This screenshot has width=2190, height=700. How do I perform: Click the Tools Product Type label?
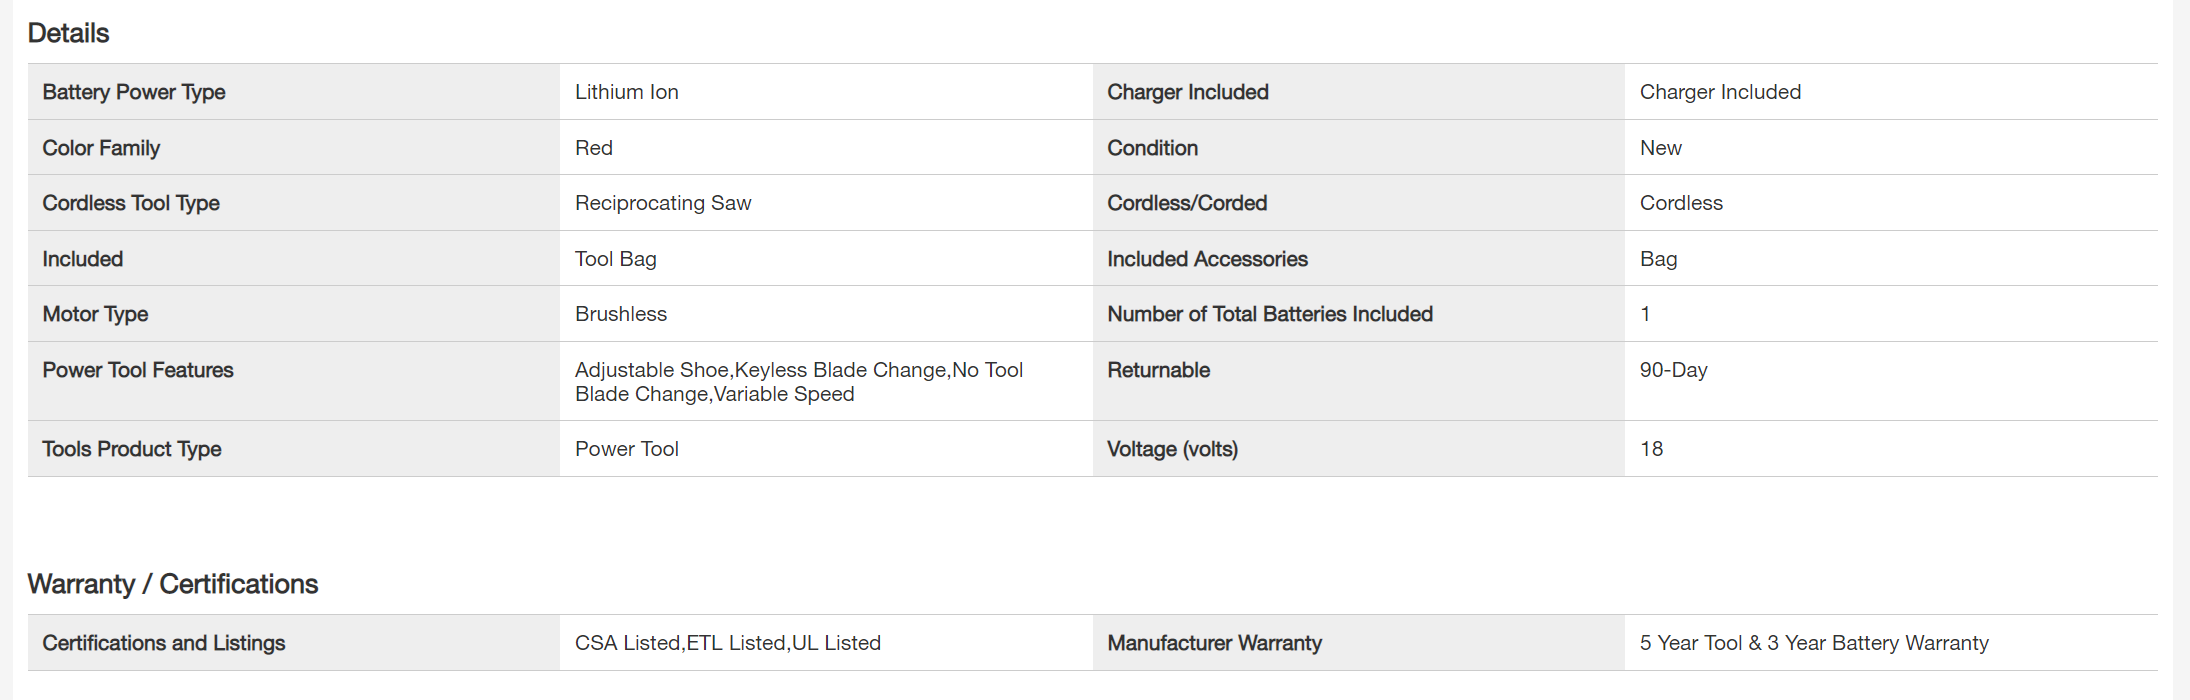(131, 449)
